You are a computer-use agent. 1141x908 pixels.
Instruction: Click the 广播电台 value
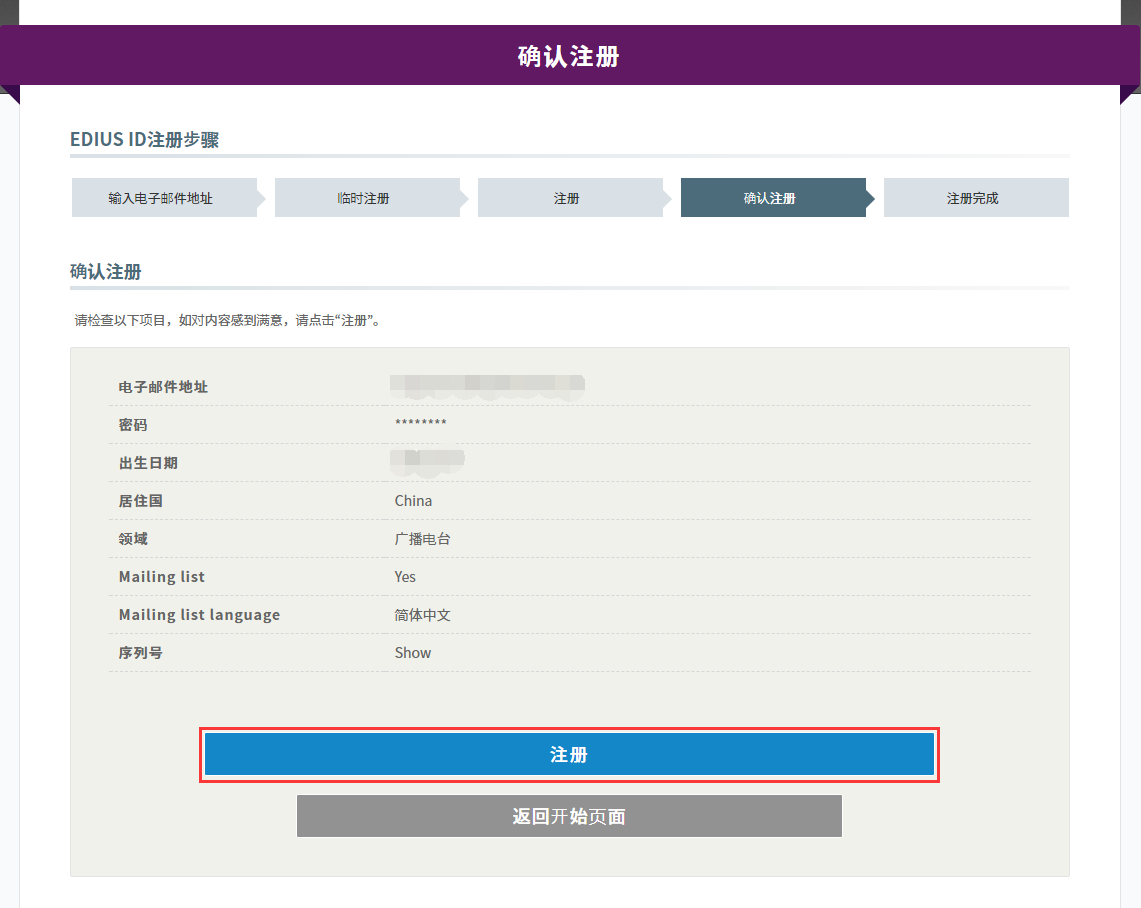tap(423, 539)
